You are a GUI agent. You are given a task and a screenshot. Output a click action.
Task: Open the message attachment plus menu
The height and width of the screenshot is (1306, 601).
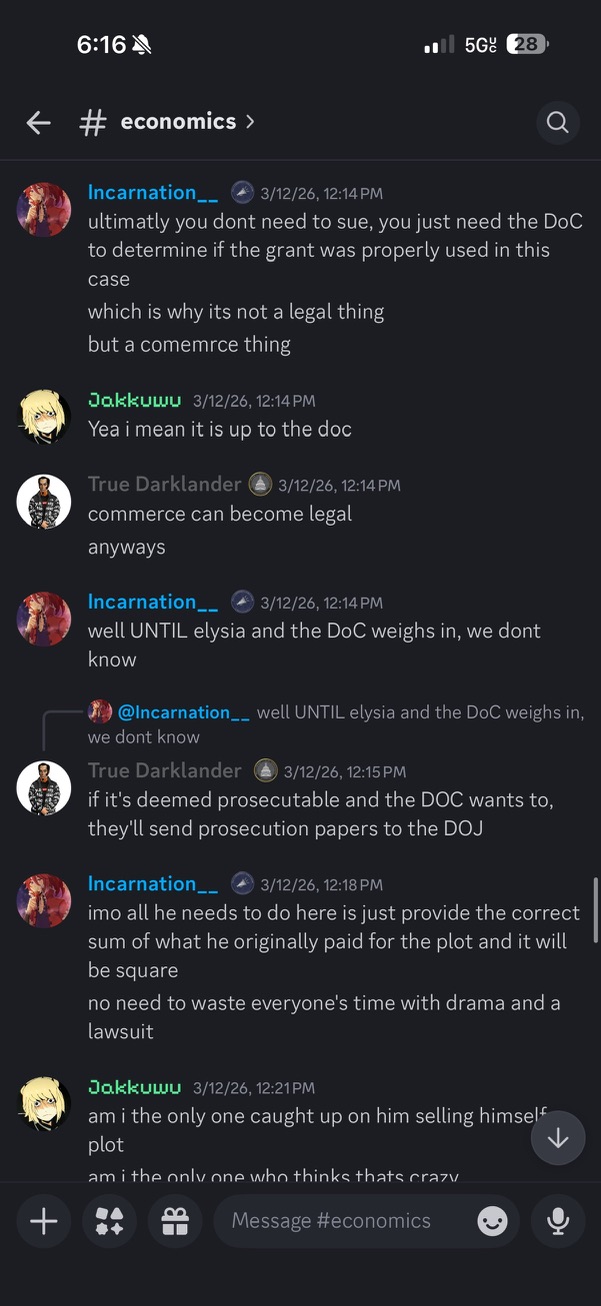pyautogui.click(x=43, y=1221)
